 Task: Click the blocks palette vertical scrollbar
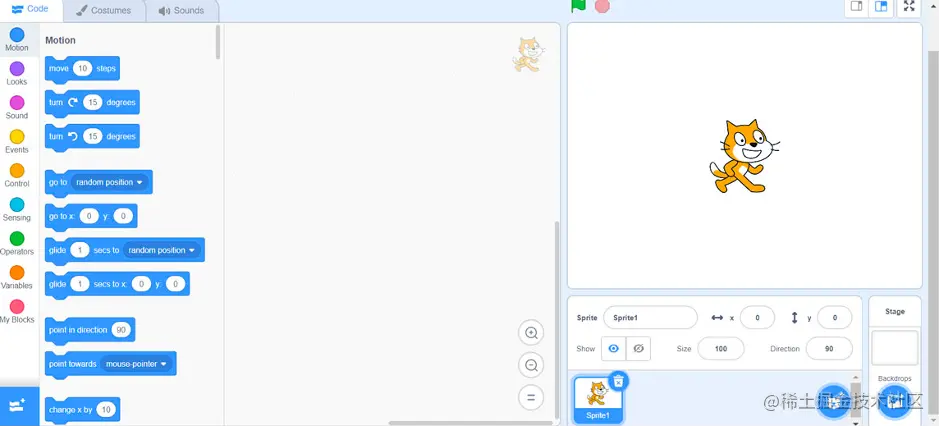(218, 42)
